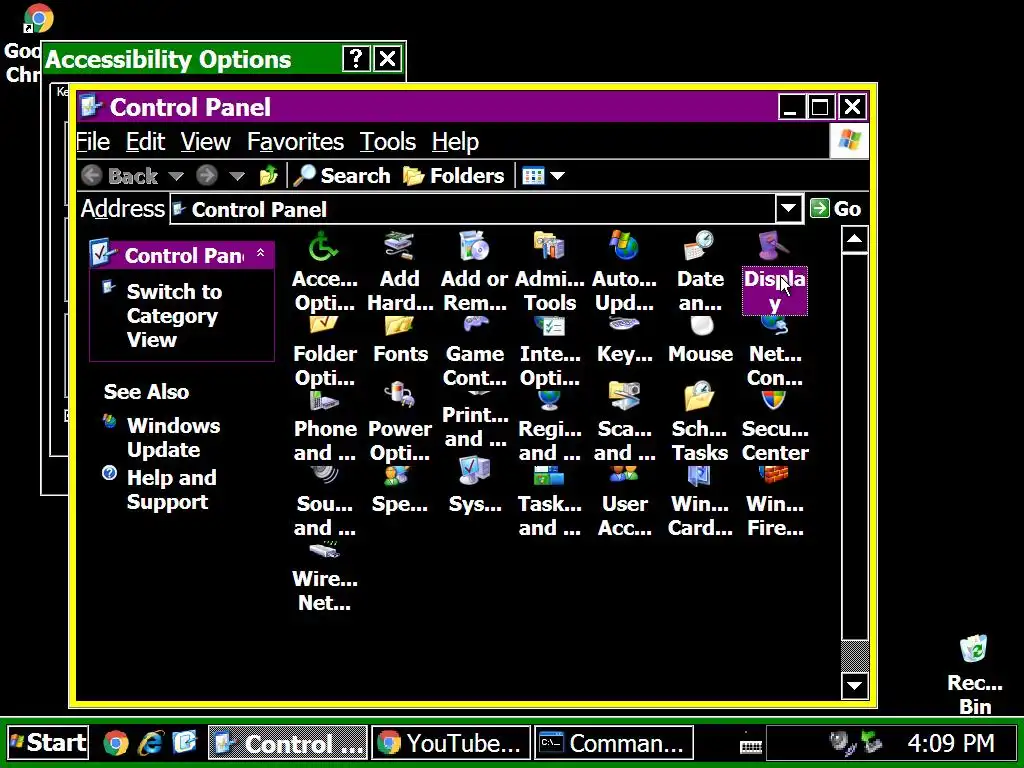Screen dimensions: 1024x768
Task: Open the Speech applet icon
Action: [x=400, y=491]
